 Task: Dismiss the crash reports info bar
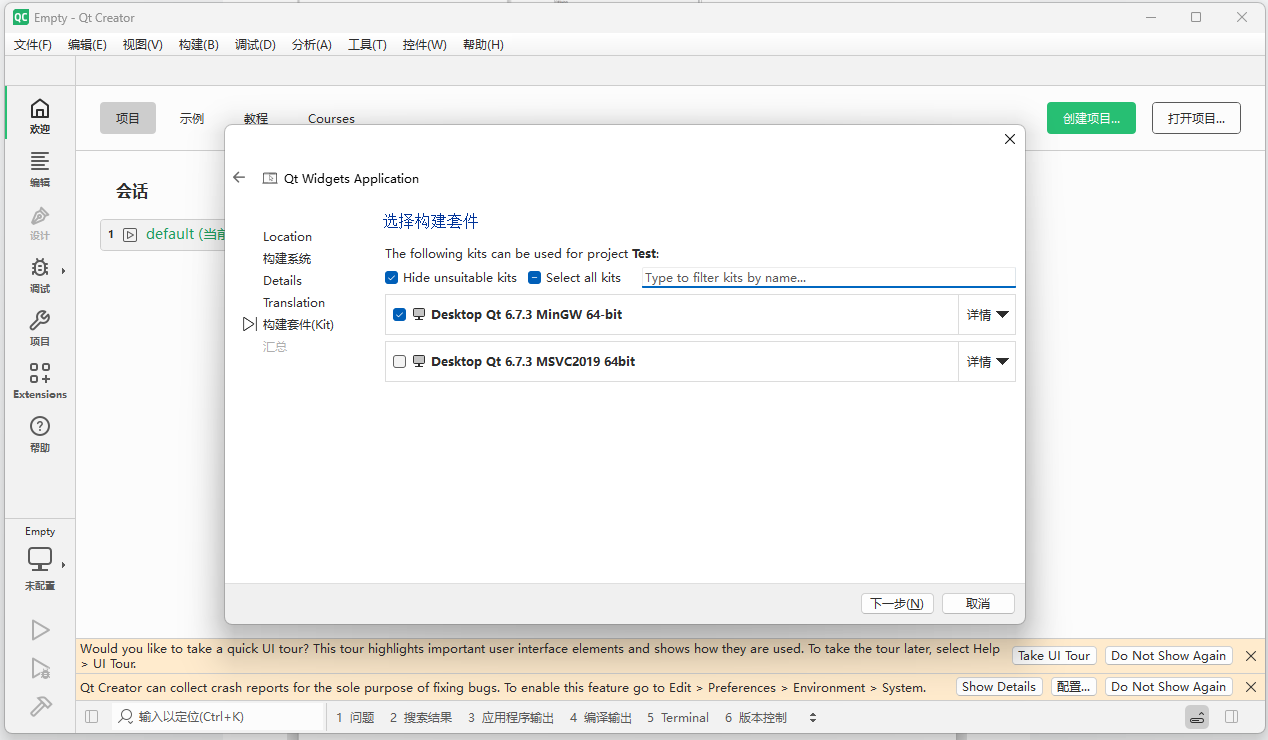(x=1251, y=687)
